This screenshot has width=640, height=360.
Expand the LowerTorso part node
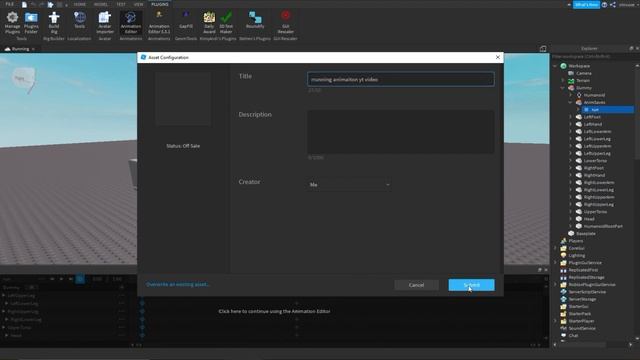tap(571, 161)
